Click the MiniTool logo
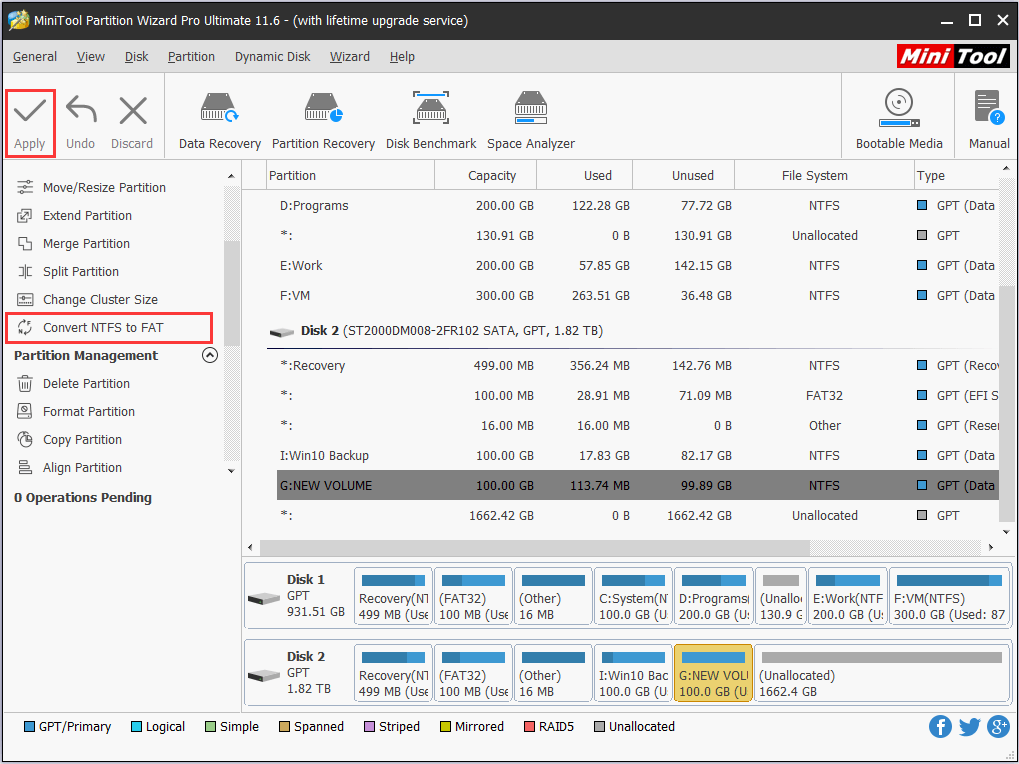This screenshot has height=764, width=1019. tap(953, 57)
